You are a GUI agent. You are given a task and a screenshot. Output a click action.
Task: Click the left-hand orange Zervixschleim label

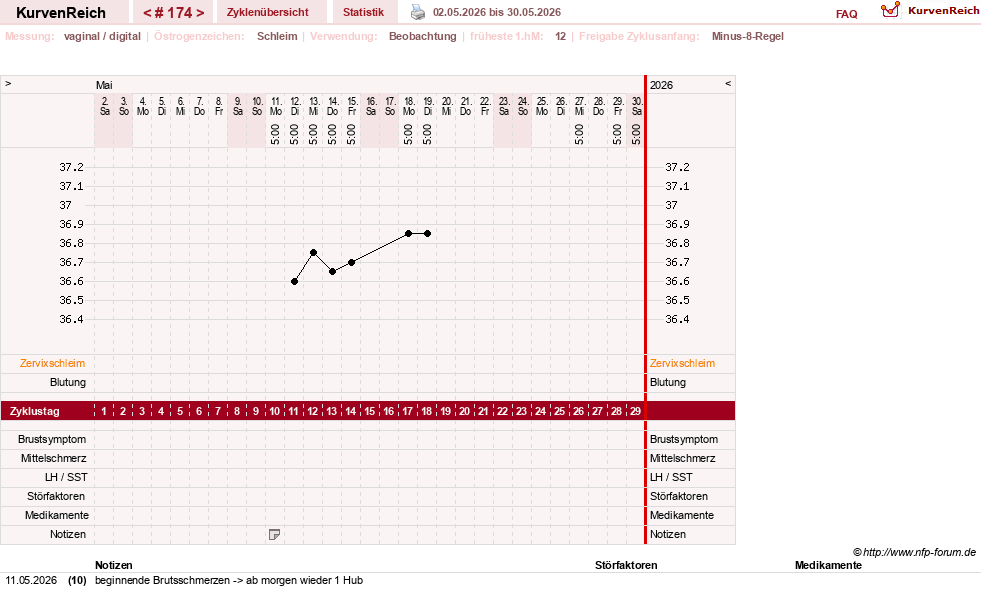[52, 363]
